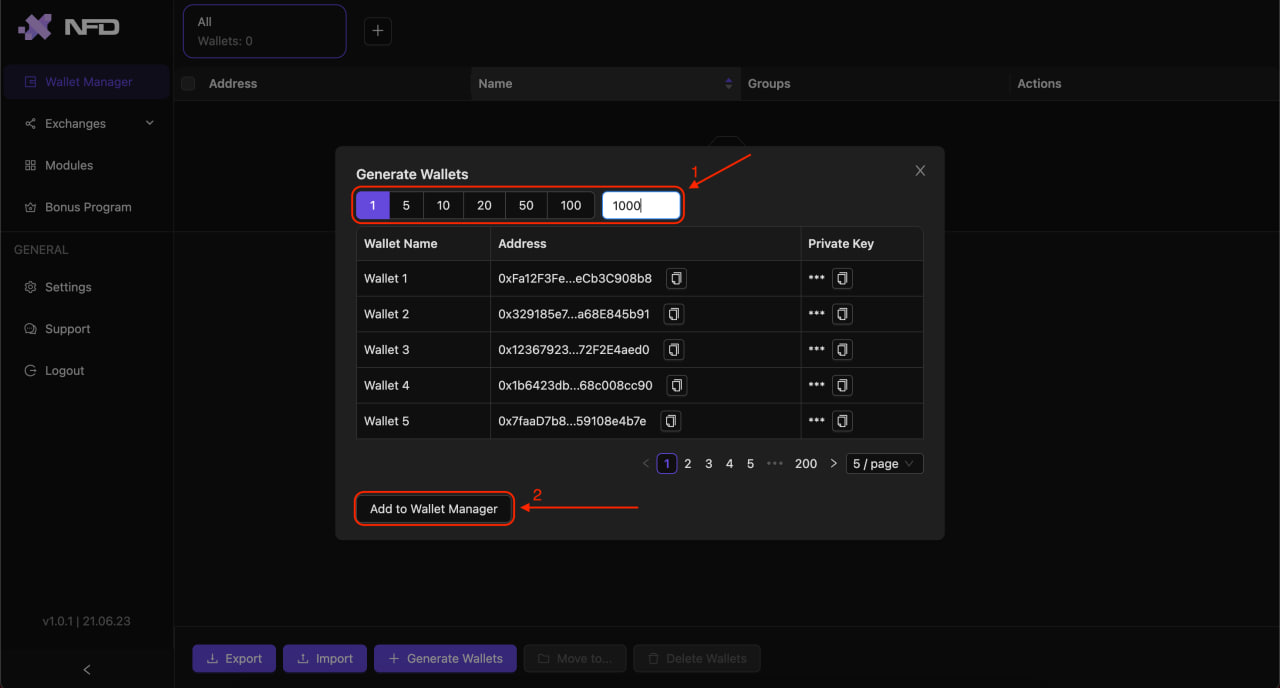Copy Wallet 5 private key
Image resolution: width=1280 pixels, height=688 pixels.
[843, 421]
